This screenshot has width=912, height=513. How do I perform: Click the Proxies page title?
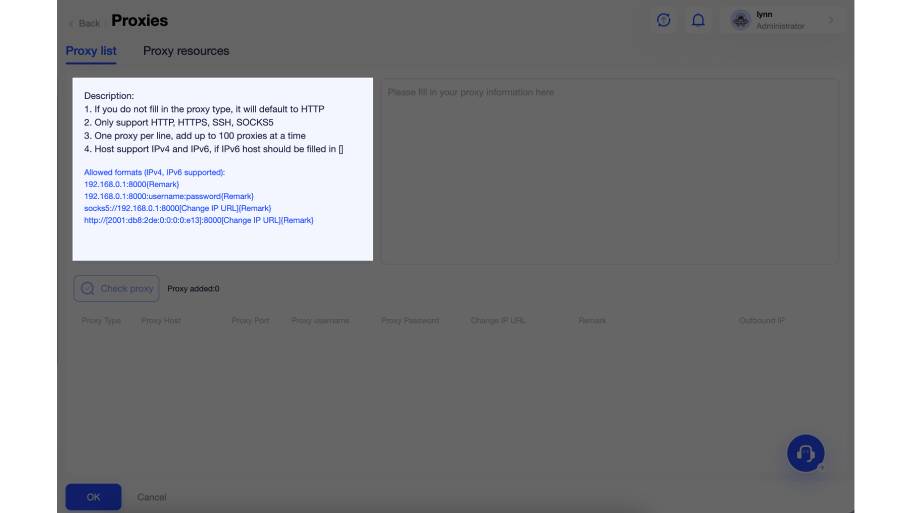click(140, 21)
